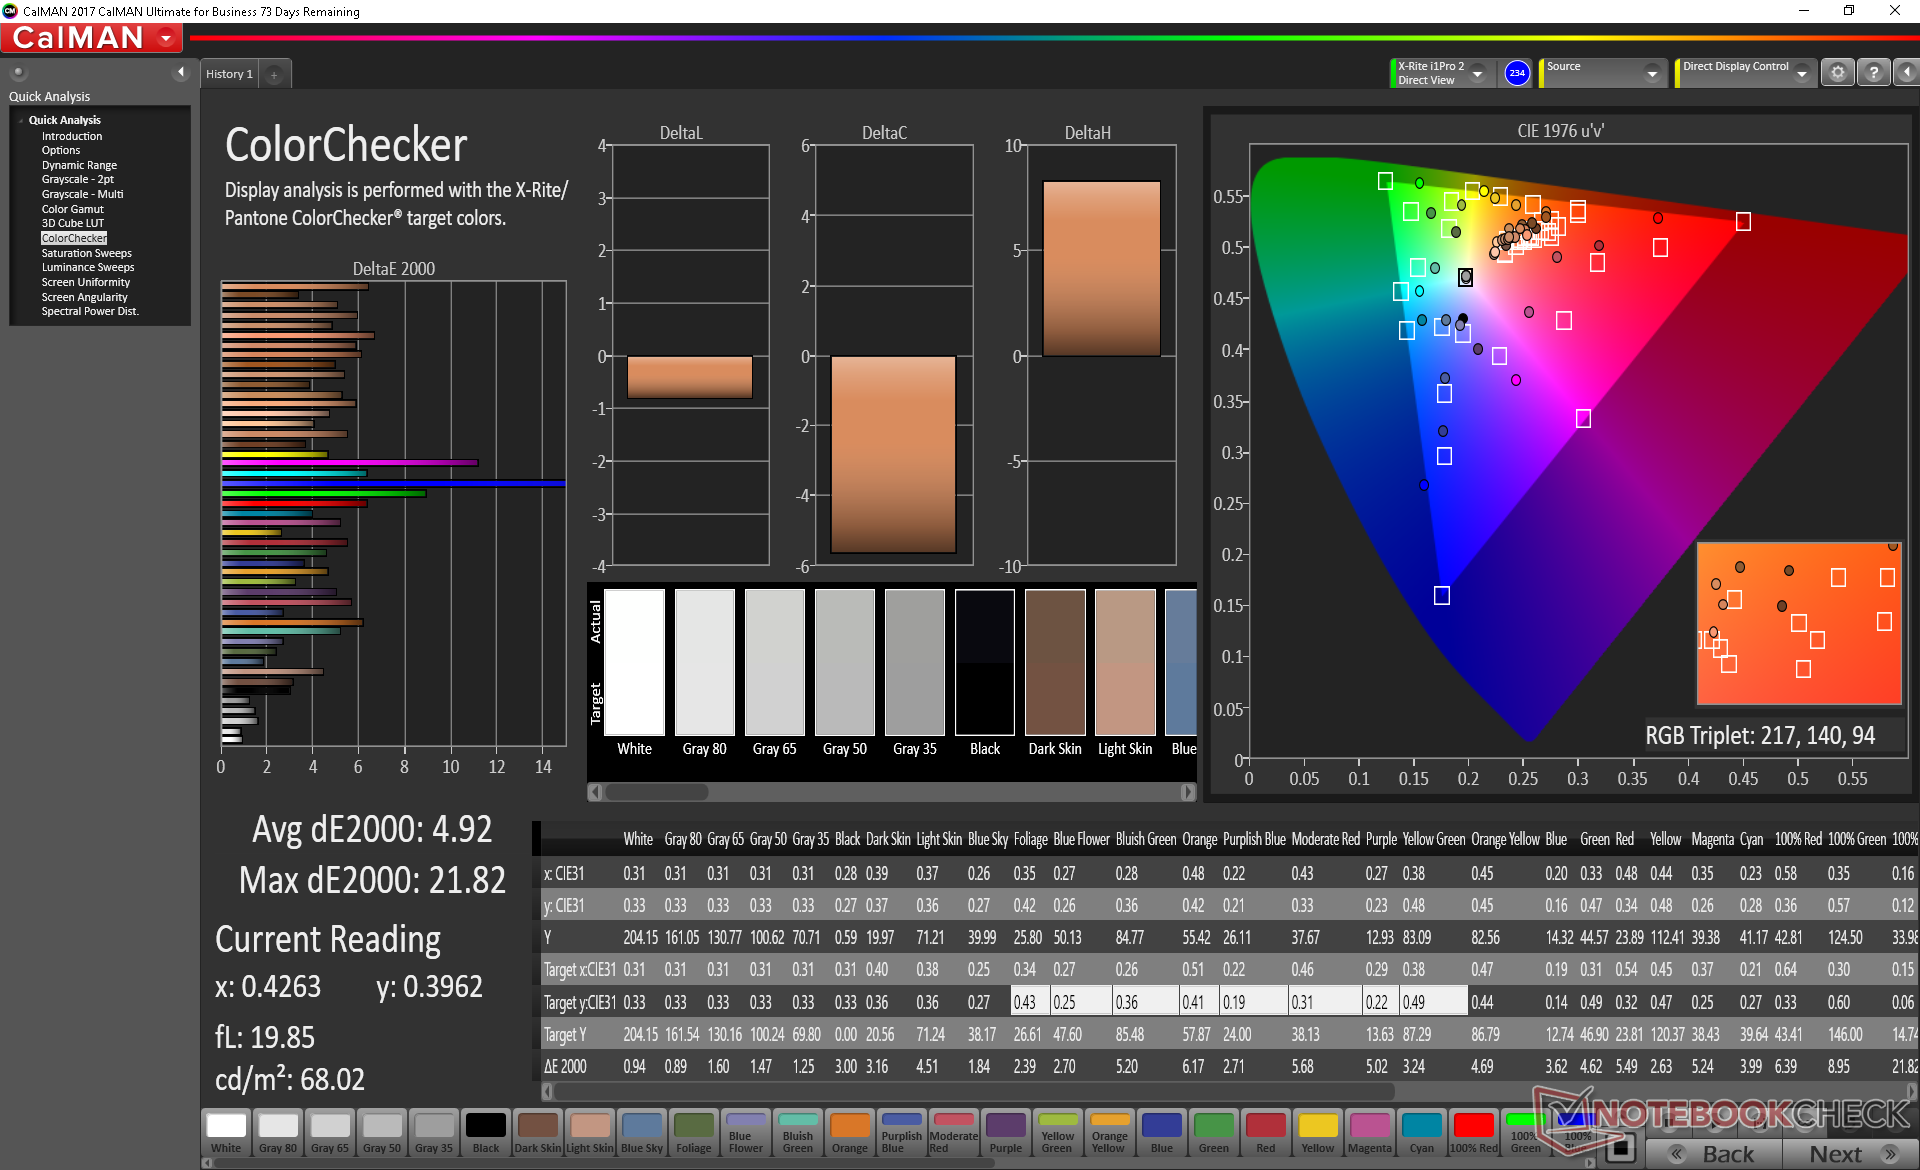
Task: Open the X-Rite i1Pro 2 meter dropdown
Action: 1477,74
